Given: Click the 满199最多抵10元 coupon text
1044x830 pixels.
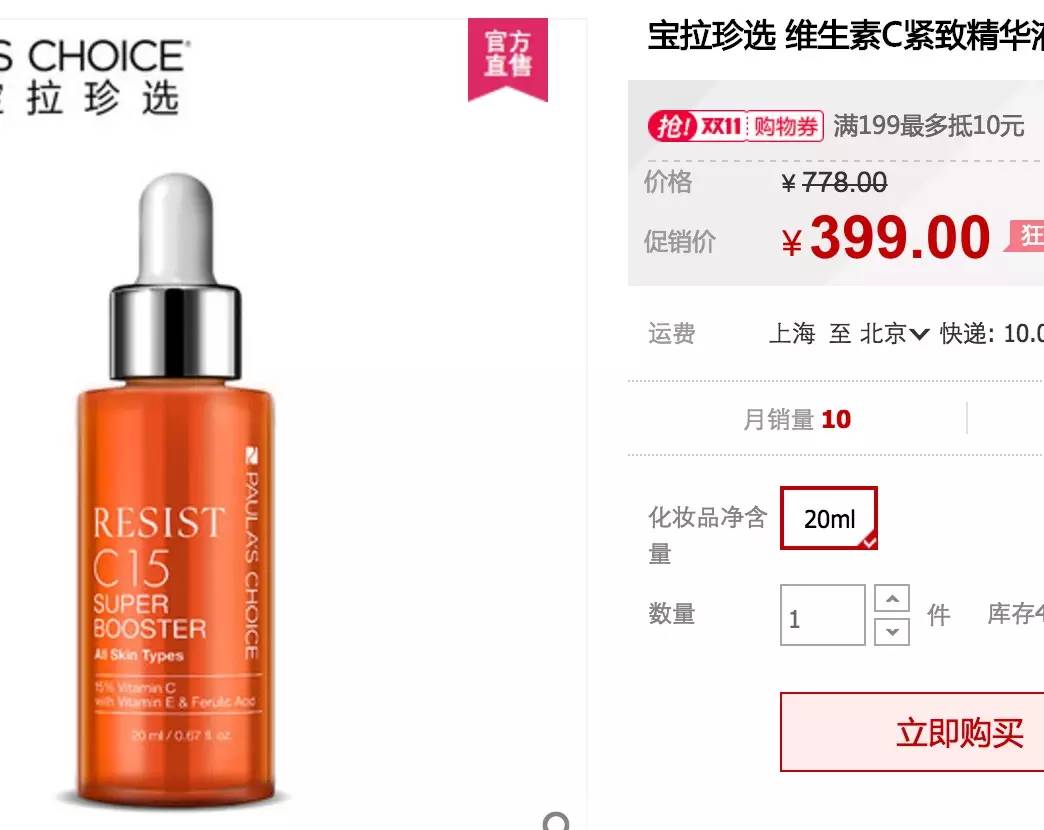Looking at the screenshot, I should click(x=929, y=125).
